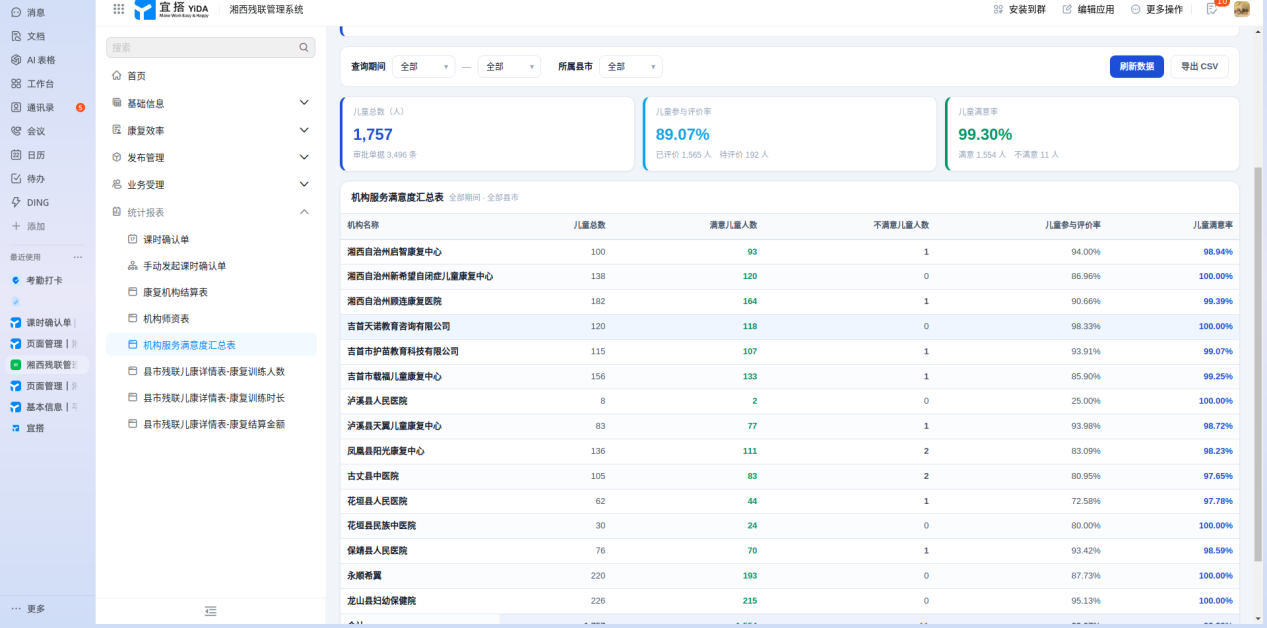Image resolution: width=1267 pixels, height=628 pixels.
Task: Click 添加 plus in the sidebar
Action: (28, 226)
